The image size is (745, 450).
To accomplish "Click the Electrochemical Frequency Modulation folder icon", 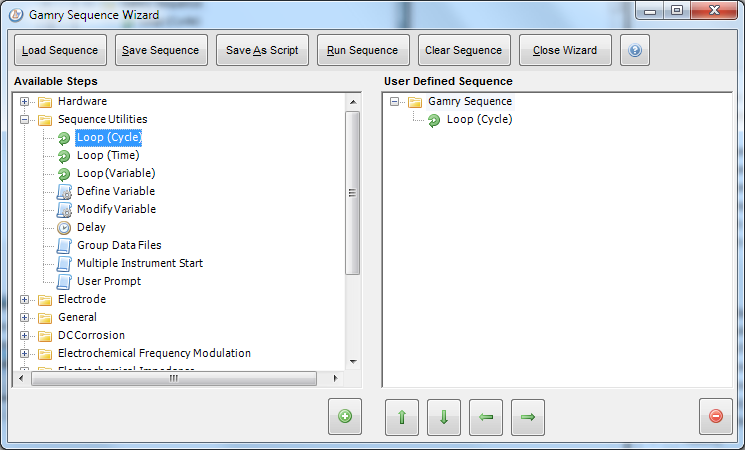I will pos(45,354).
